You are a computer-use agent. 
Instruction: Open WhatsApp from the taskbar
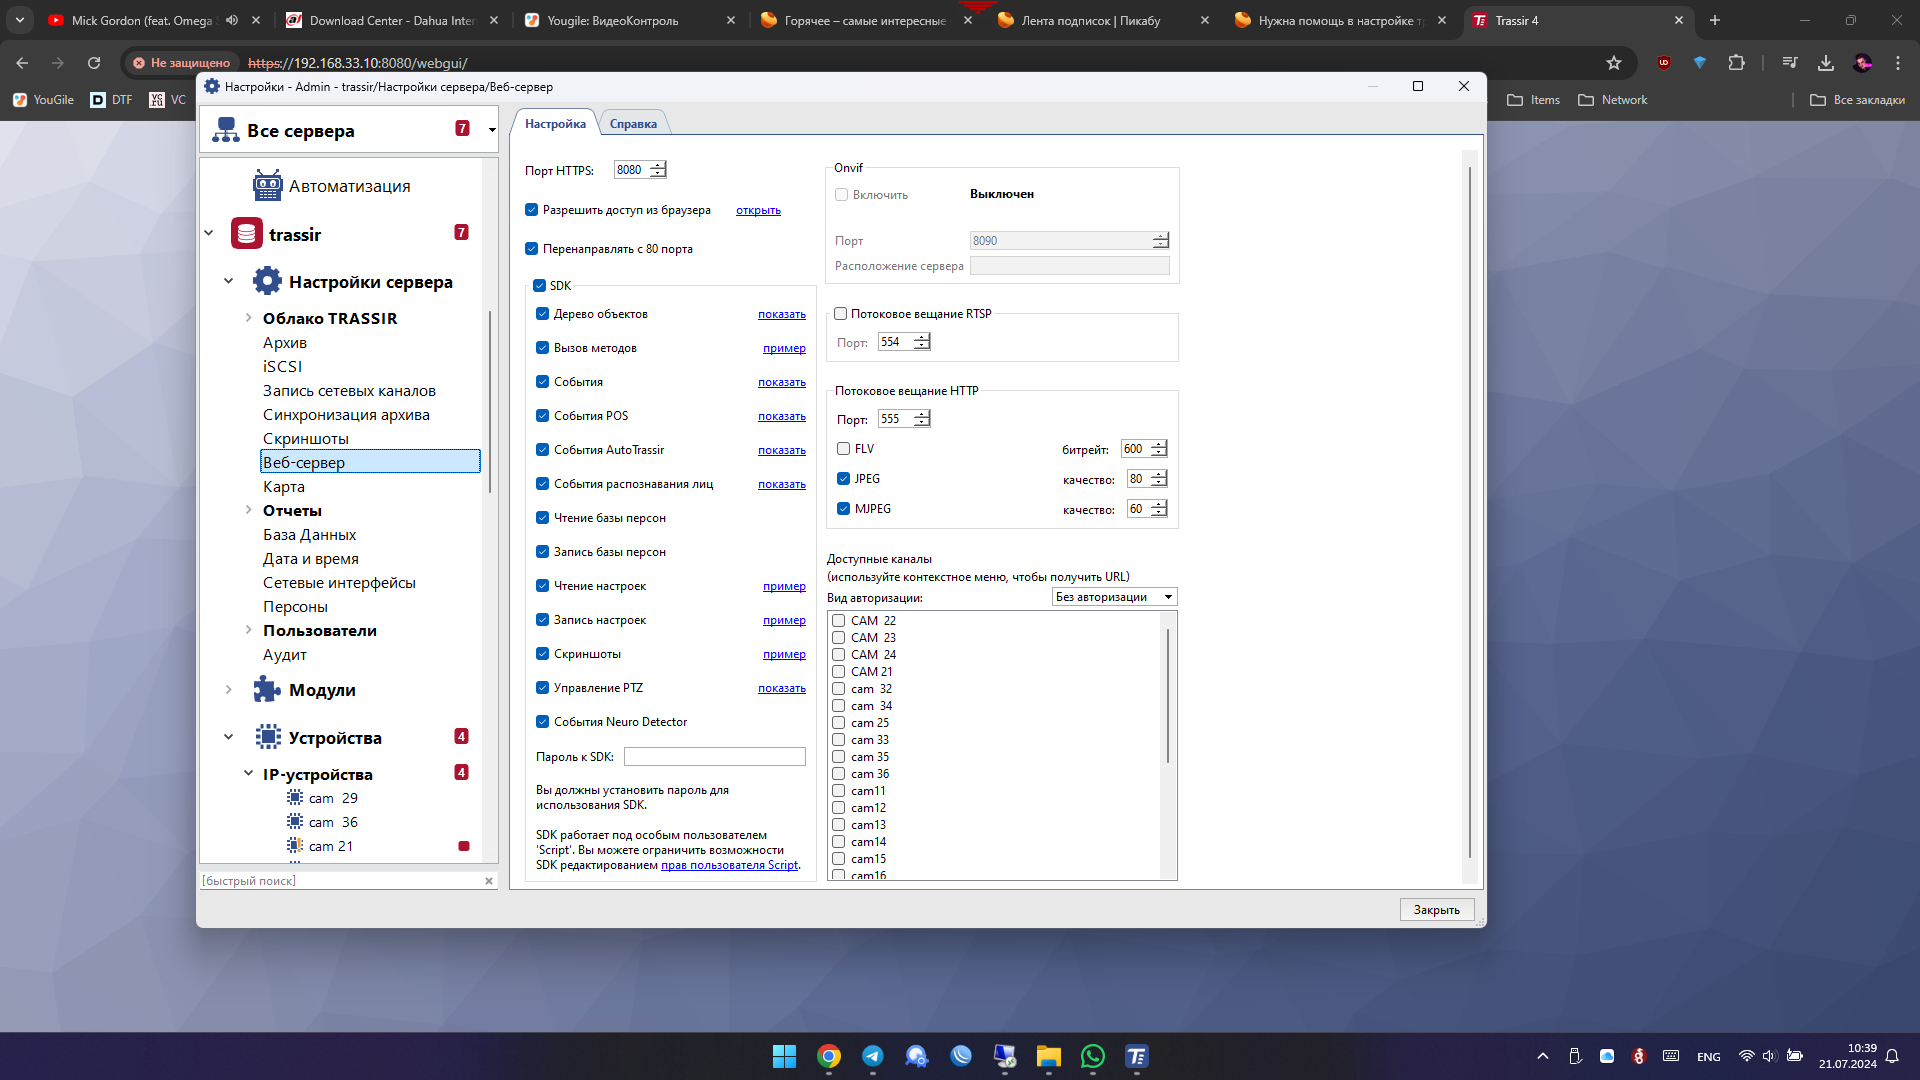point(1093,1056)
